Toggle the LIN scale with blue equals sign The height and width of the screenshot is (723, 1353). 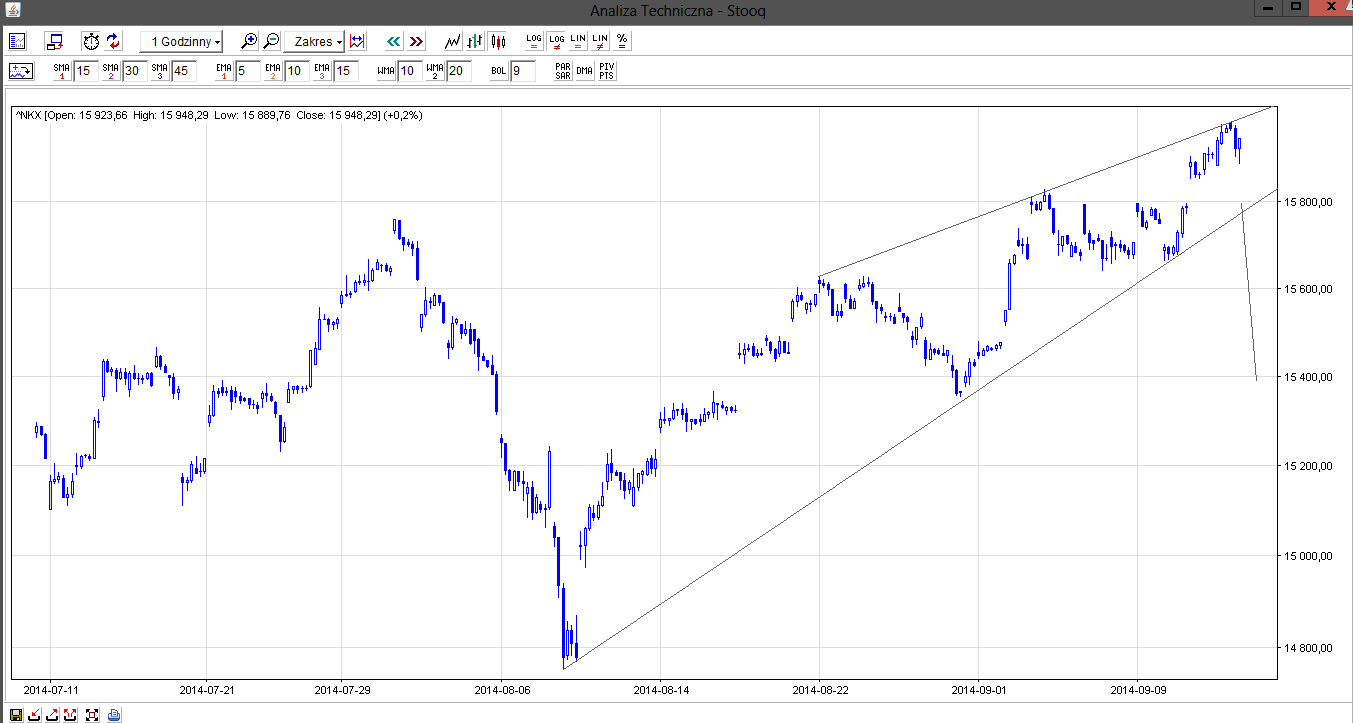pos(578,41)
